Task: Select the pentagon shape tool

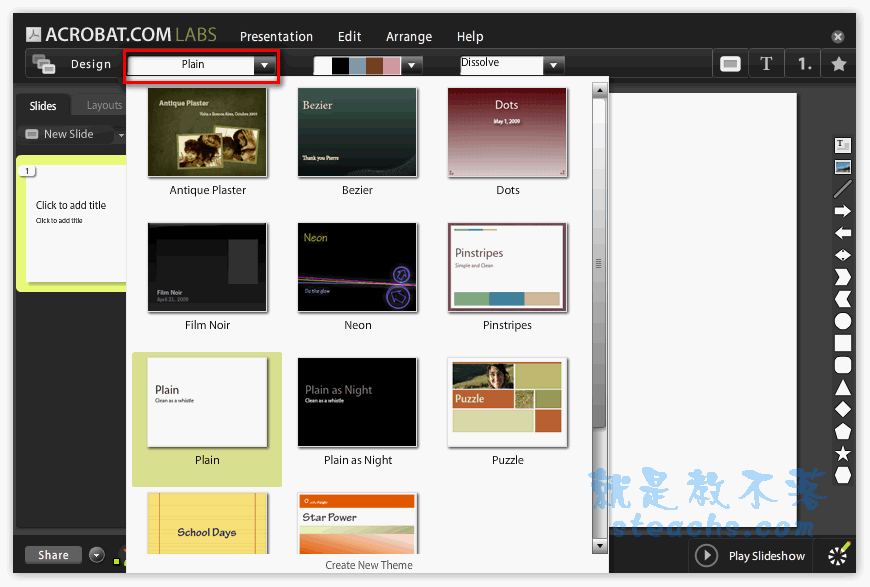Action: click(x=842, y=432)
